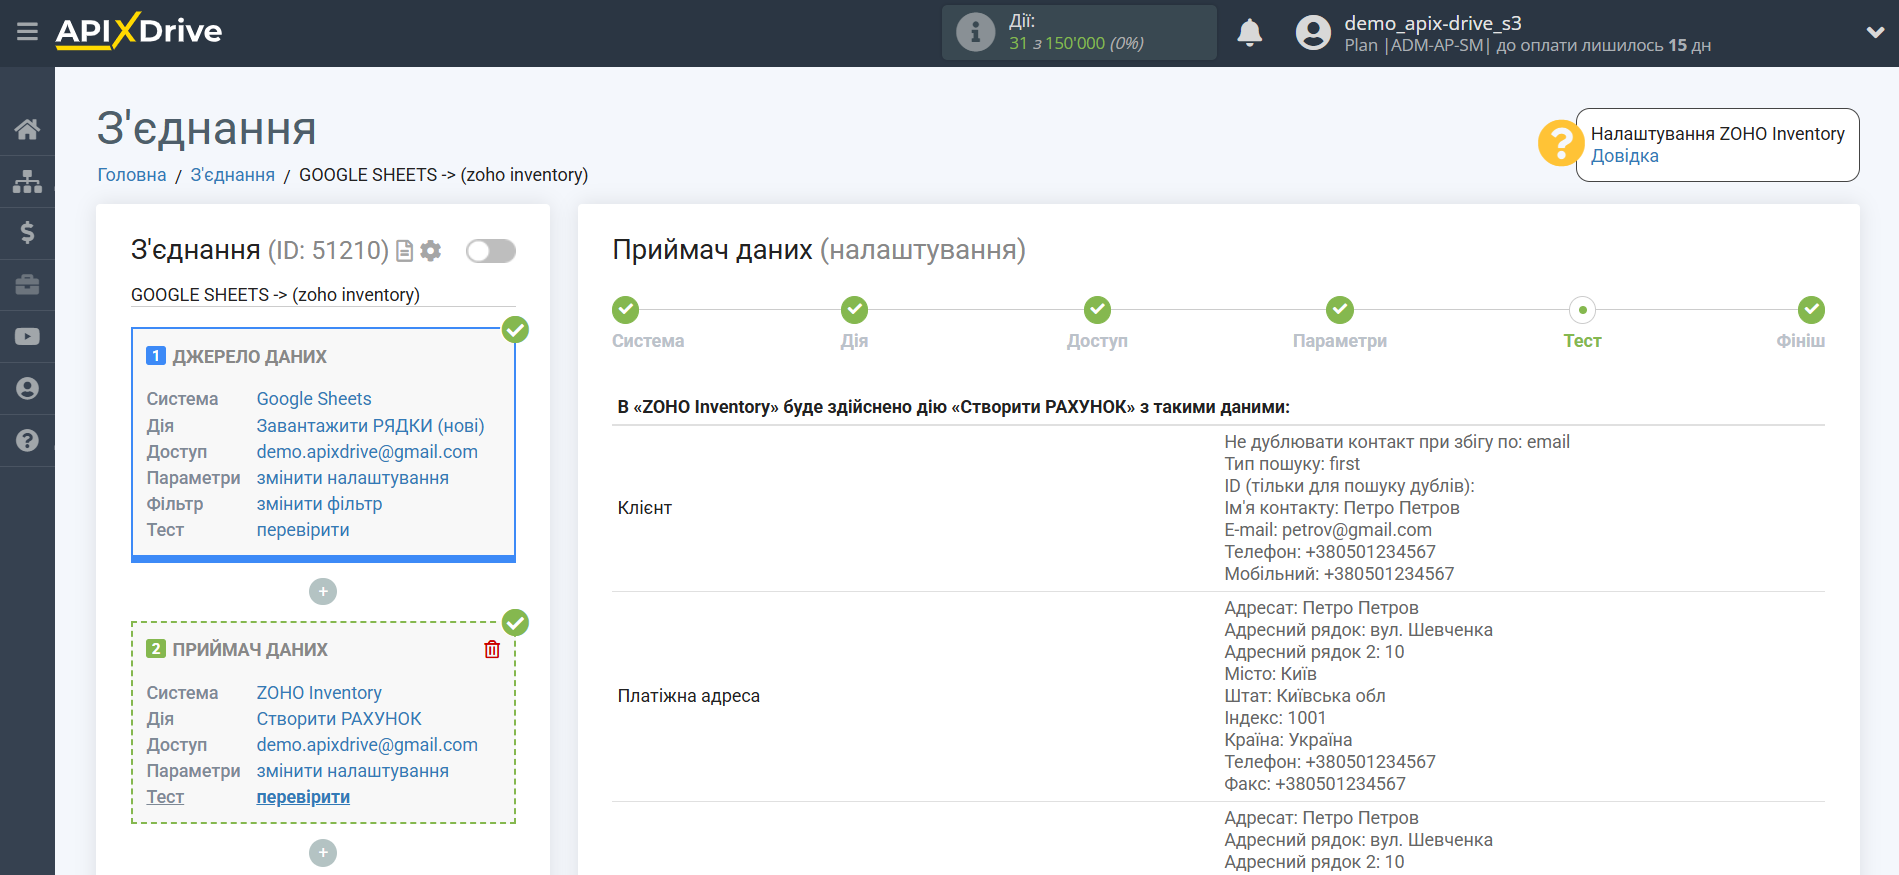1899x875 pixels.
Task: Click the Платіжна адреса row label
Action: [x=689, y=696]
